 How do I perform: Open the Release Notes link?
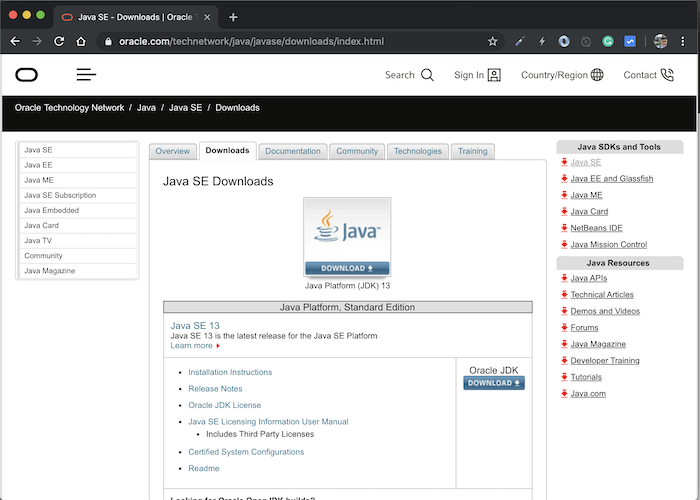click(x=215, y=389)
